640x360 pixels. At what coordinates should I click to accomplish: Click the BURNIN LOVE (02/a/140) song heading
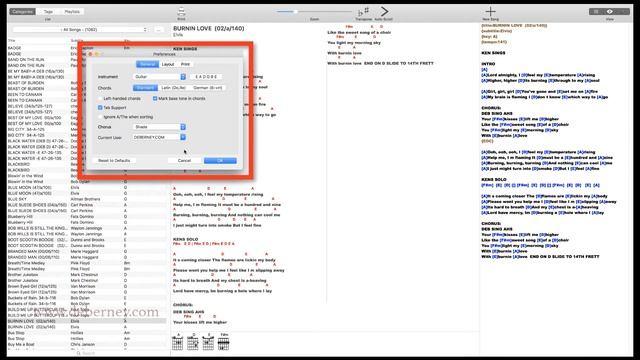[209, 29]
